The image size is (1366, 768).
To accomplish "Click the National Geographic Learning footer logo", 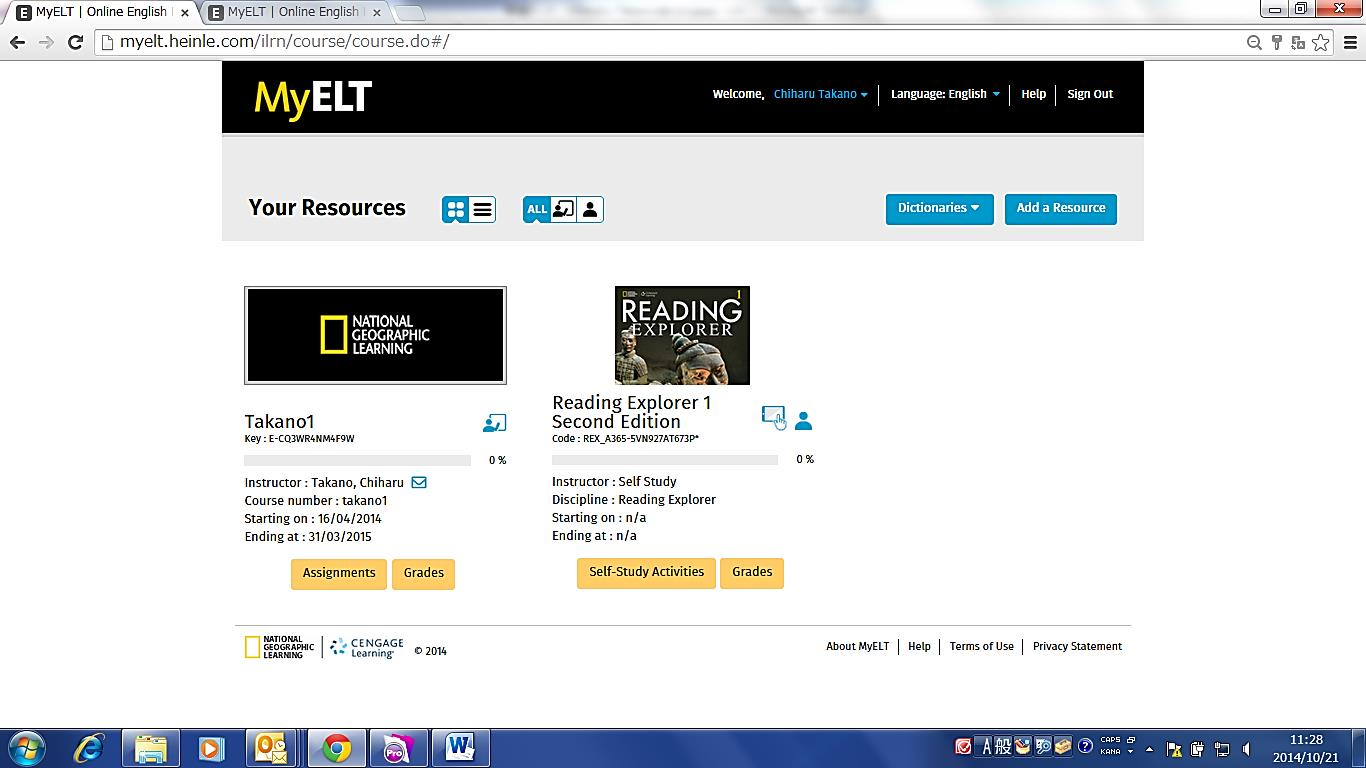I will [x=280, y=647].
